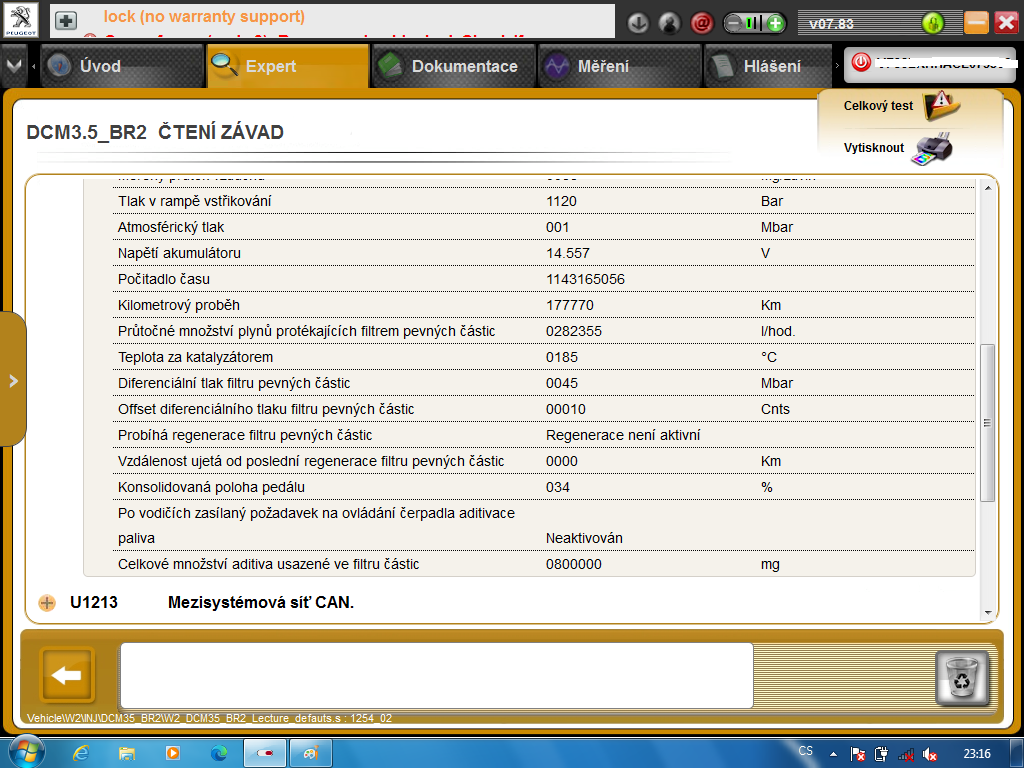
Task: Click the empty text field at bottom
Action: 436,675
